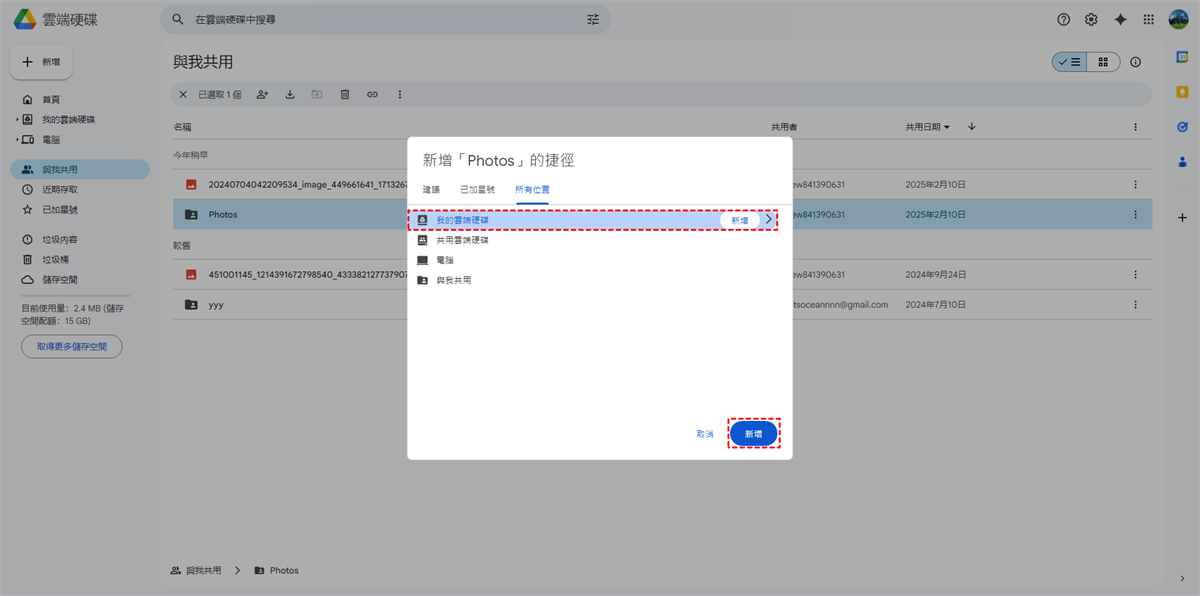Select file 451001145_1214391672798540
This screenshot has width=1200, height=596.
[x=662, y=274]
